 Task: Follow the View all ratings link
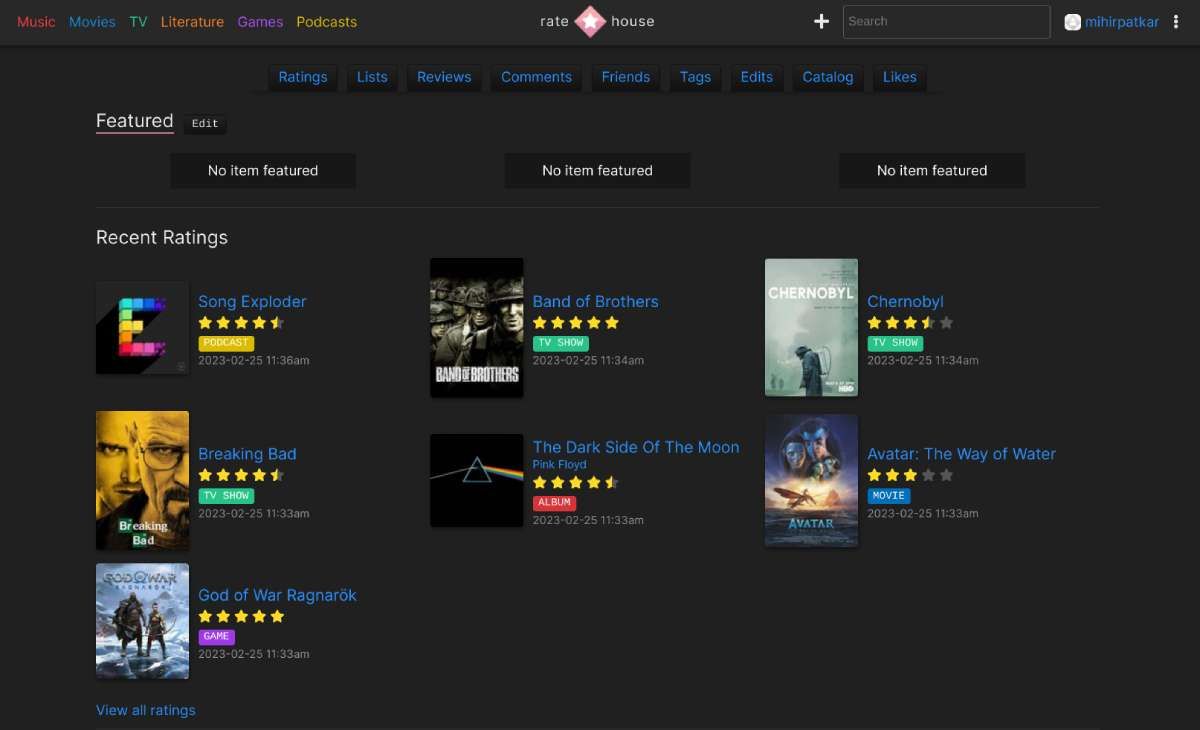pos(146,710)
